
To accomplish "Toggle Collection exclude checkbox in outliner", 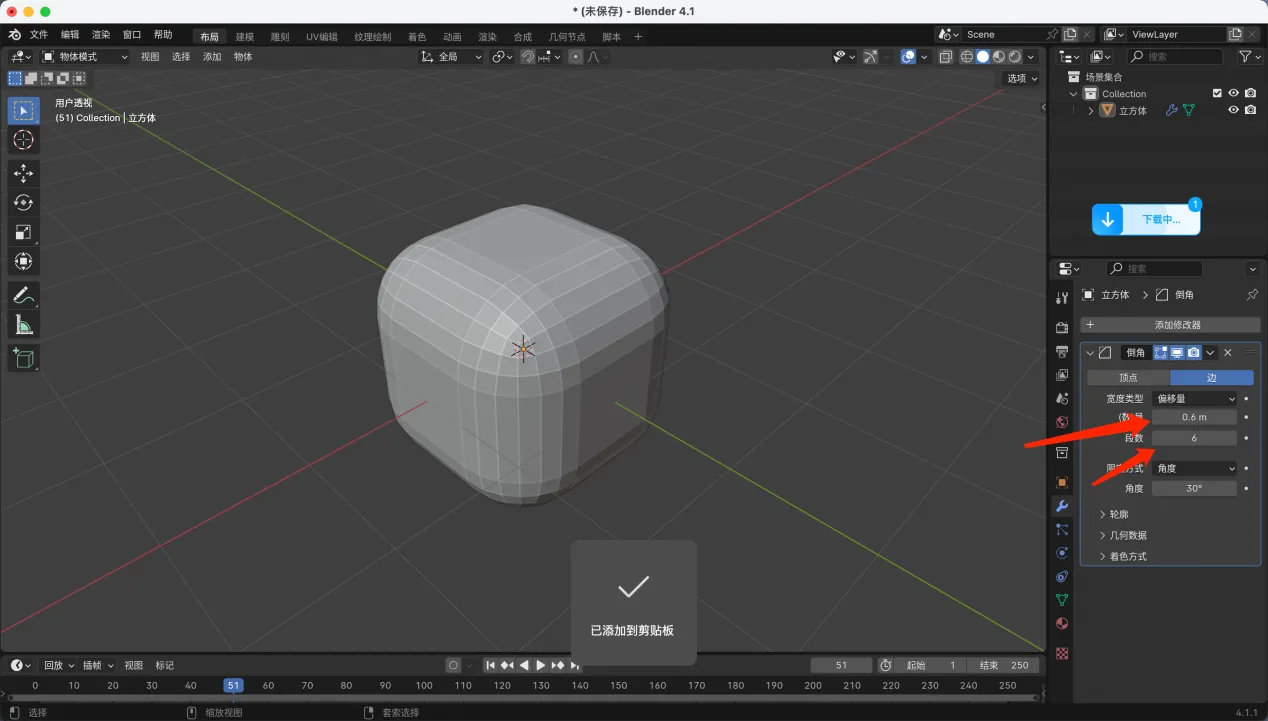I will (x=1217, y=93).
